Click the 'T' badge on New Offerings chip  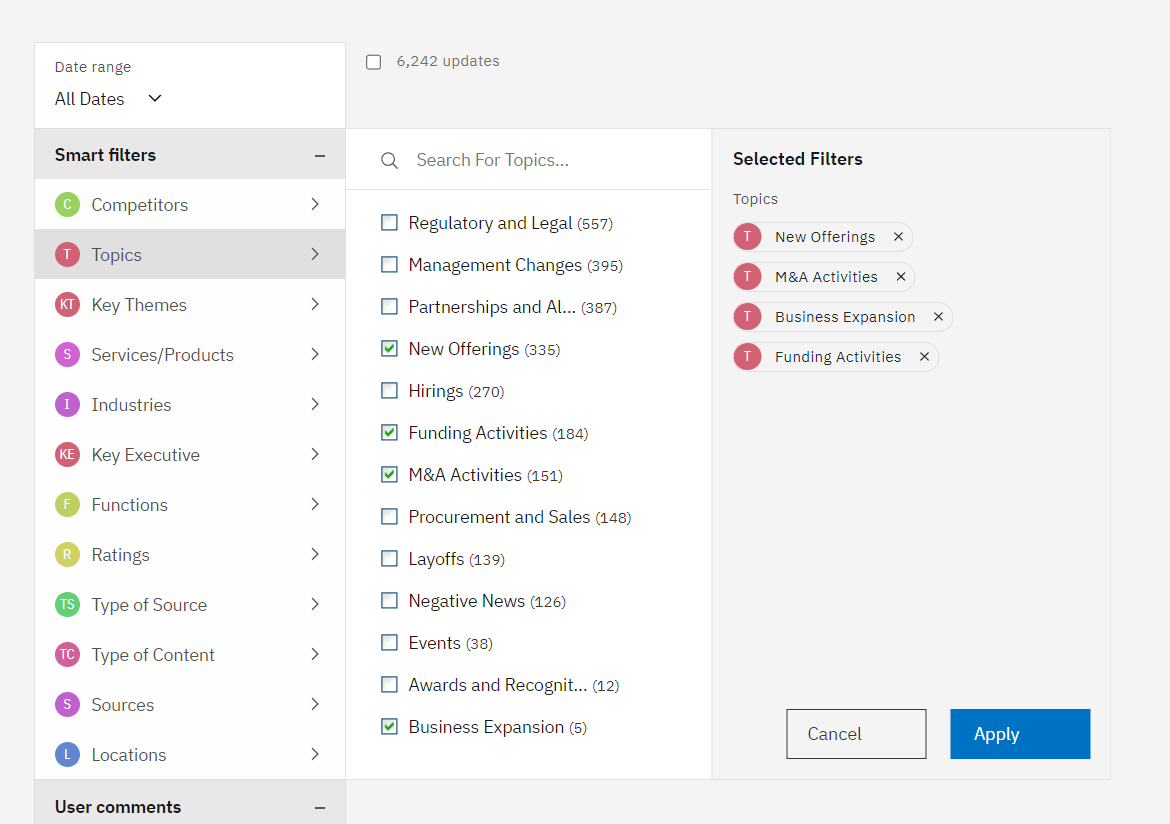748,237
